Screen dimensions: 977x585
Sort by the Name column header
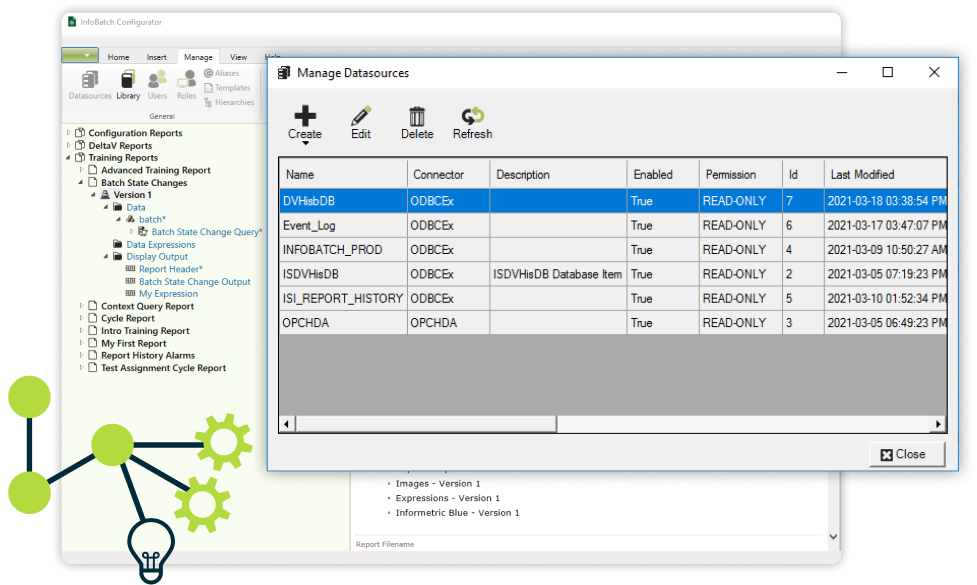point(343,174)
